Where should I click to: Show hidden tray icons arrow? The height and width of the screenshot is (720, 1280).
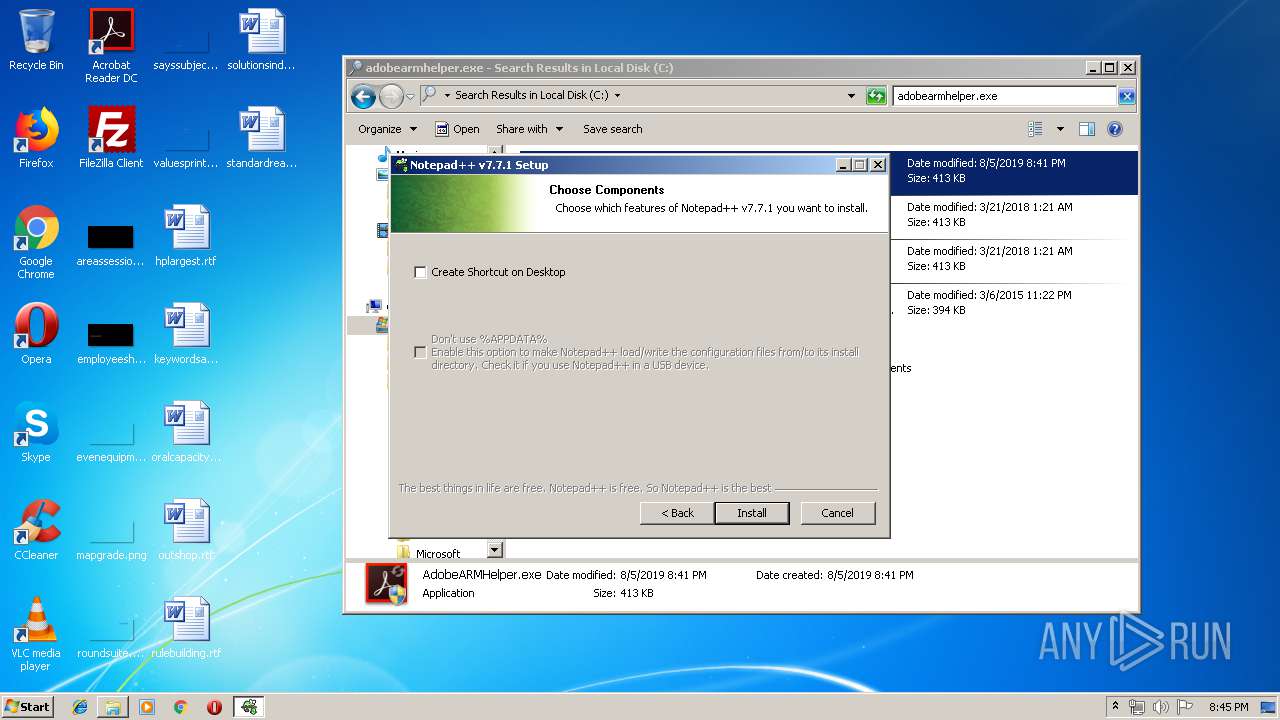(1116, 707)
